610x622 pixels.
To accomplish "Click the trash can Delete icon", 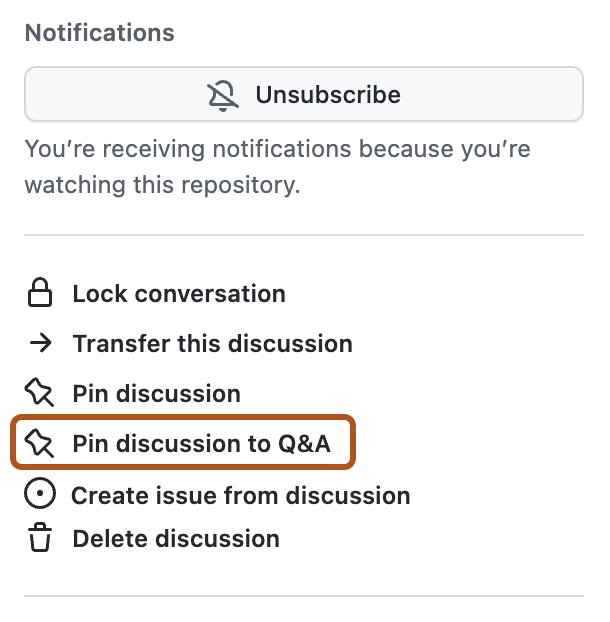I will (40, 539).
